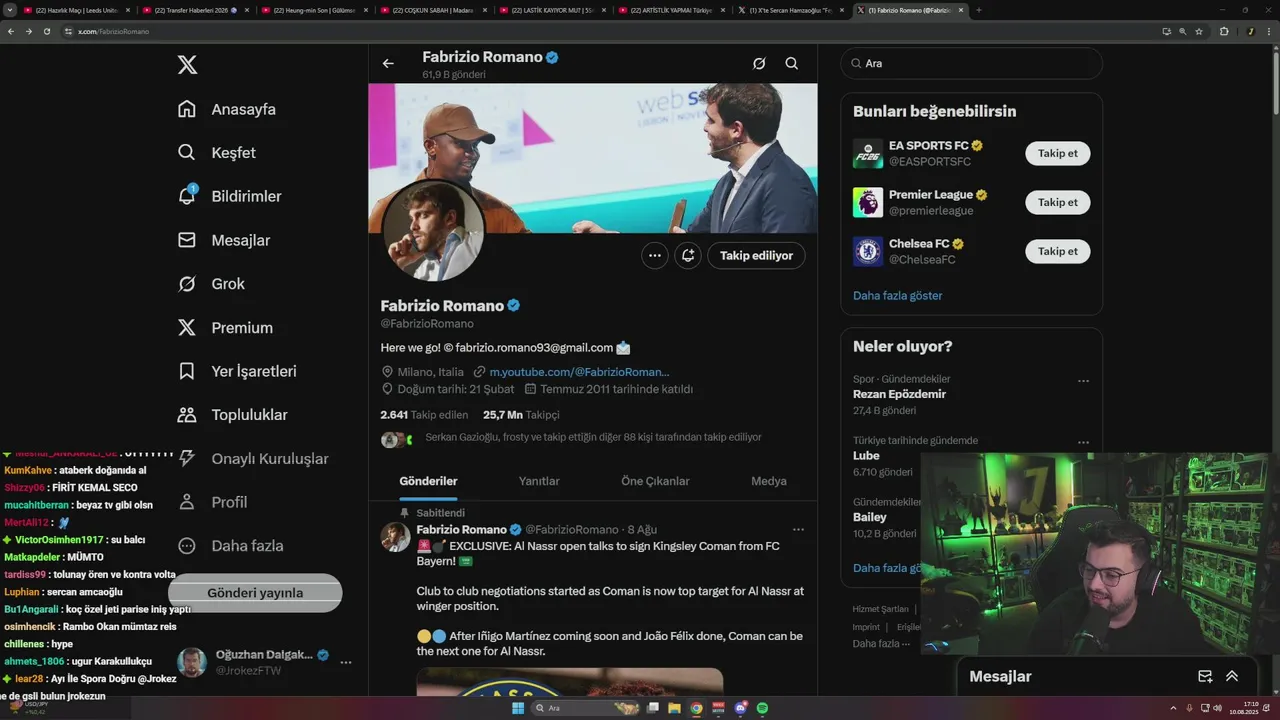Follow Chelsea FC with Takip et
The width and height of the screenshot is (1280, 720).
coord(1057,251)
